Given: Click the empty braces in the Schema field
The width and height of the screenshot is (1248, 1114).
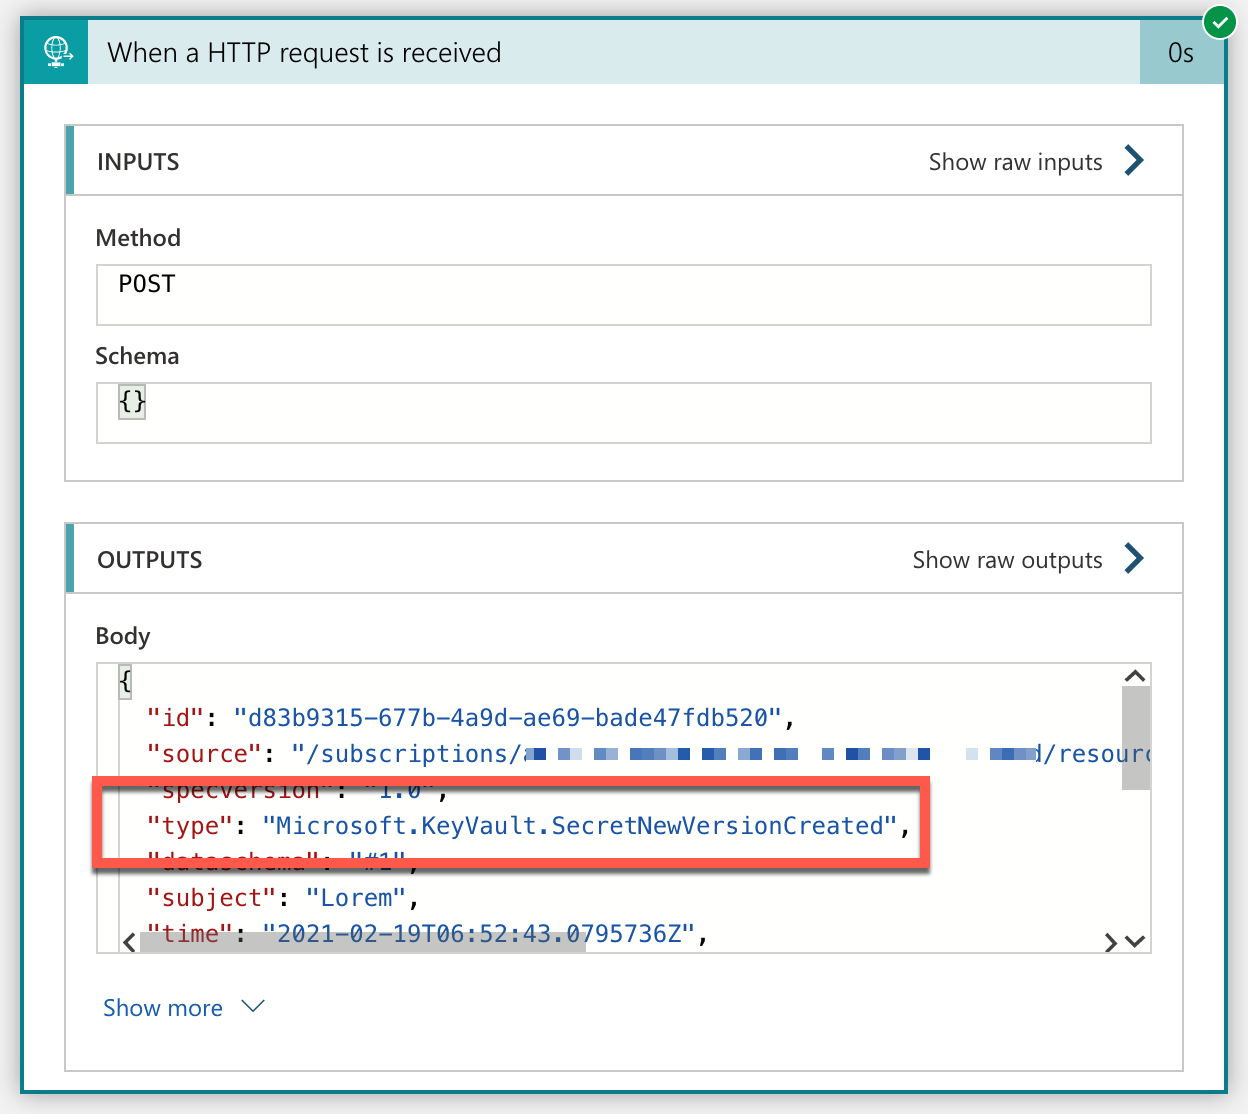Looking at the screenshot, I should (x=132, y=402).
